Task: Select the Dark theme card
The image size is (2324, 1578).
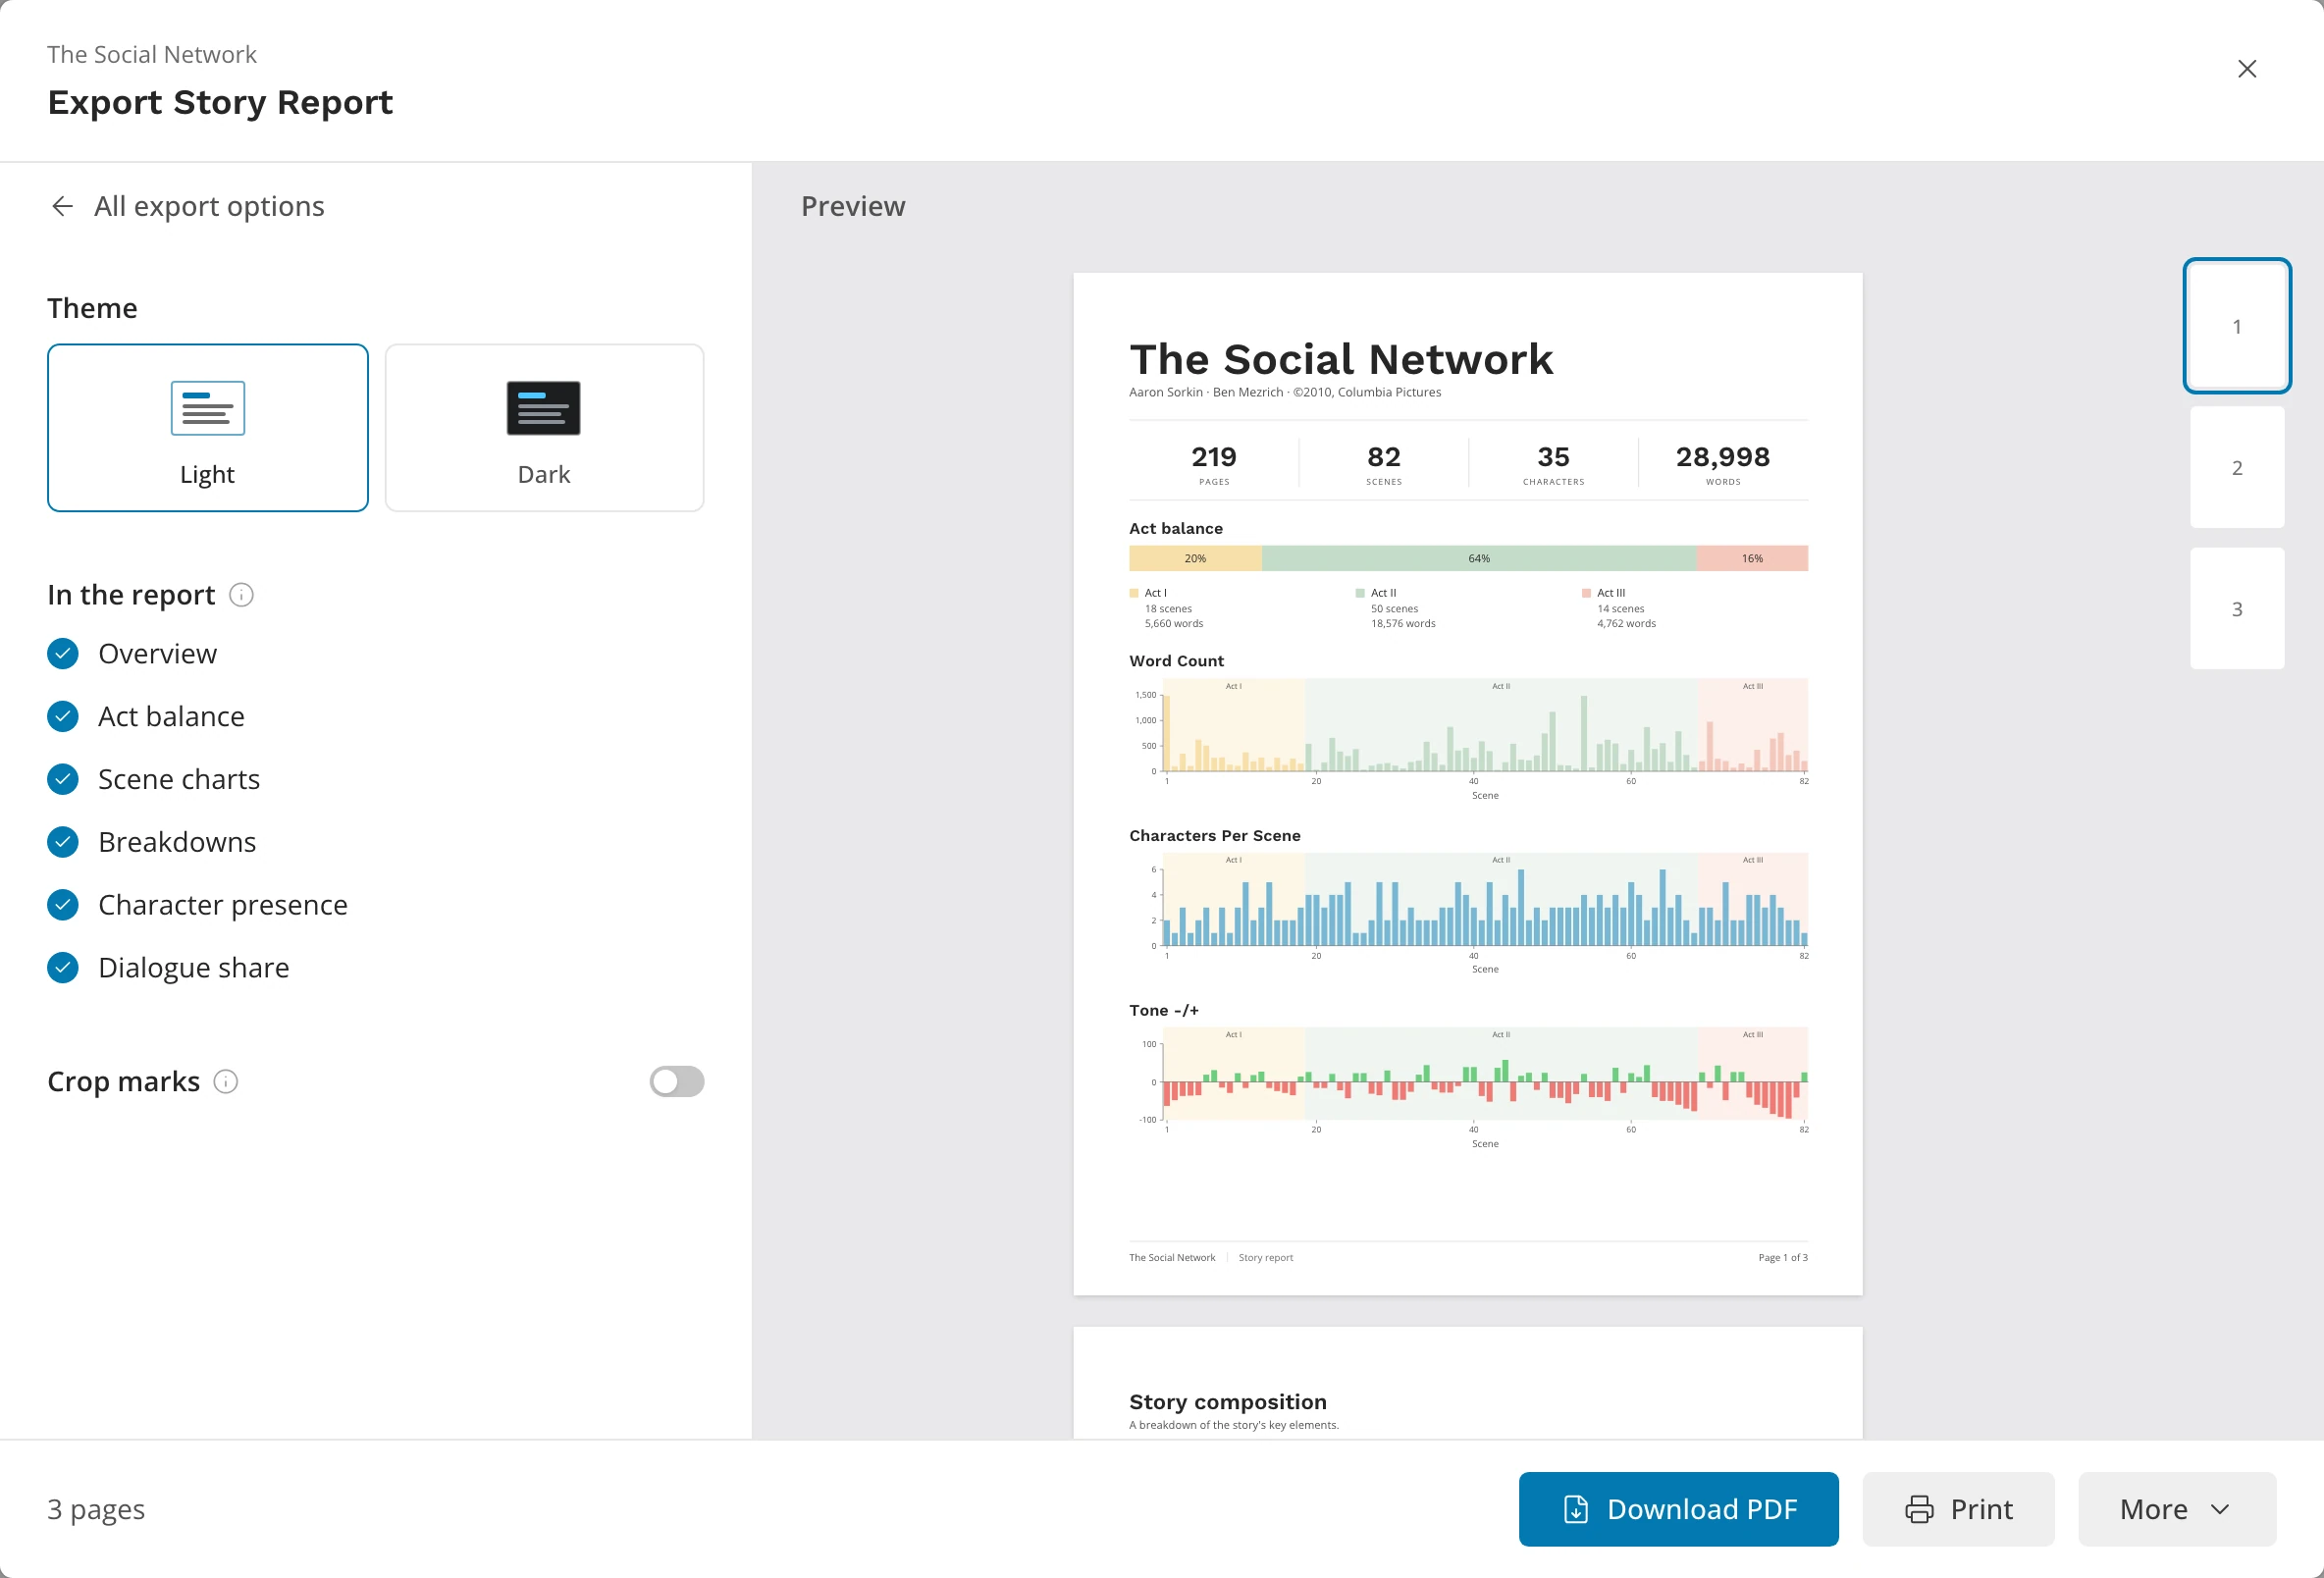Action: [x=544, y=428]
